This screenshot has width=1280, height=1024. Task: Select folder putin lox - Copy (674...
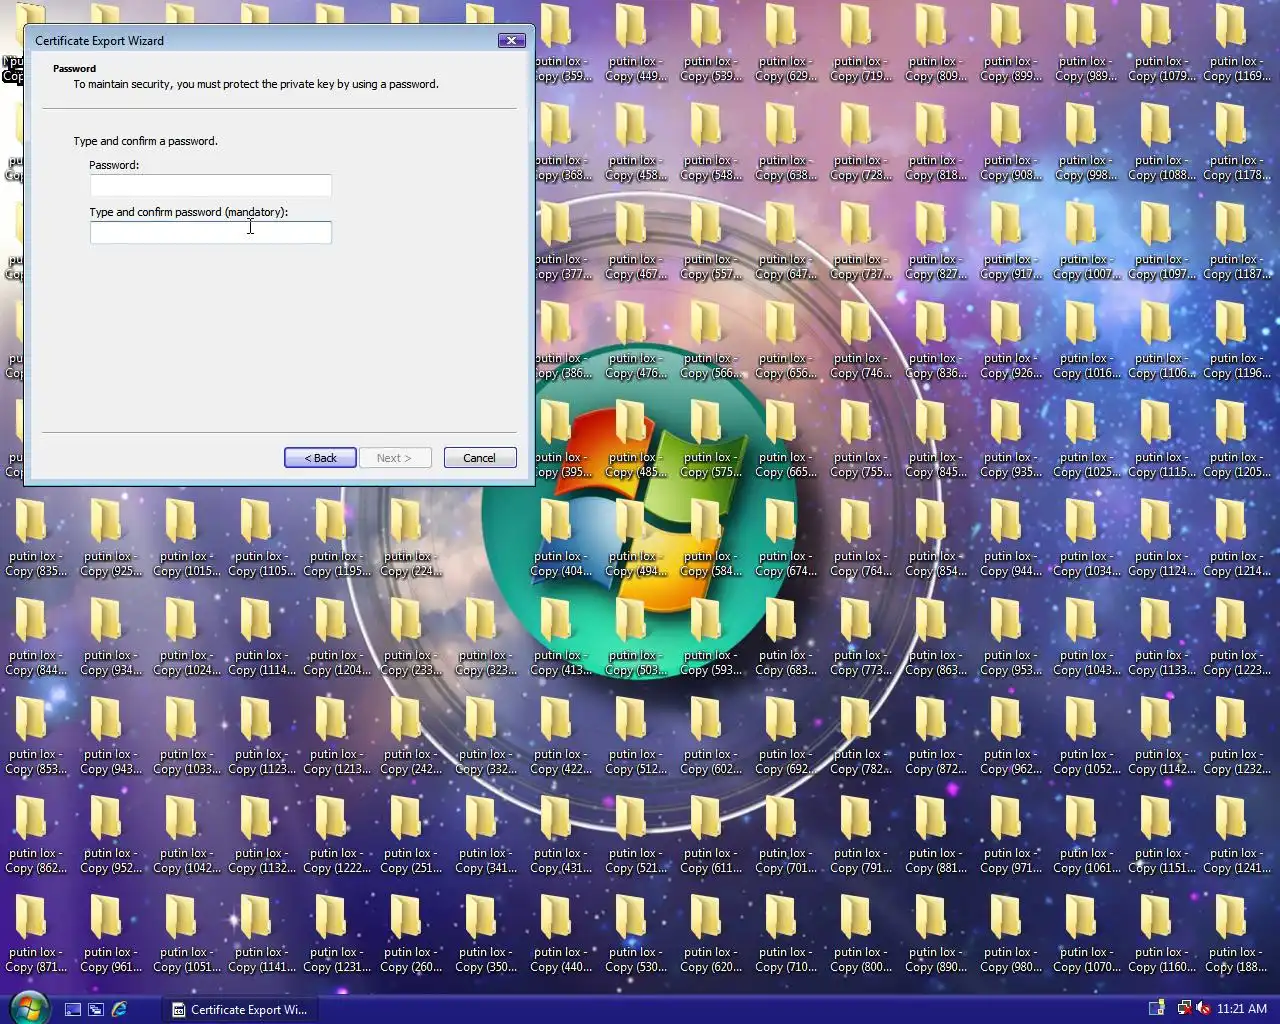tap(786, 539)
